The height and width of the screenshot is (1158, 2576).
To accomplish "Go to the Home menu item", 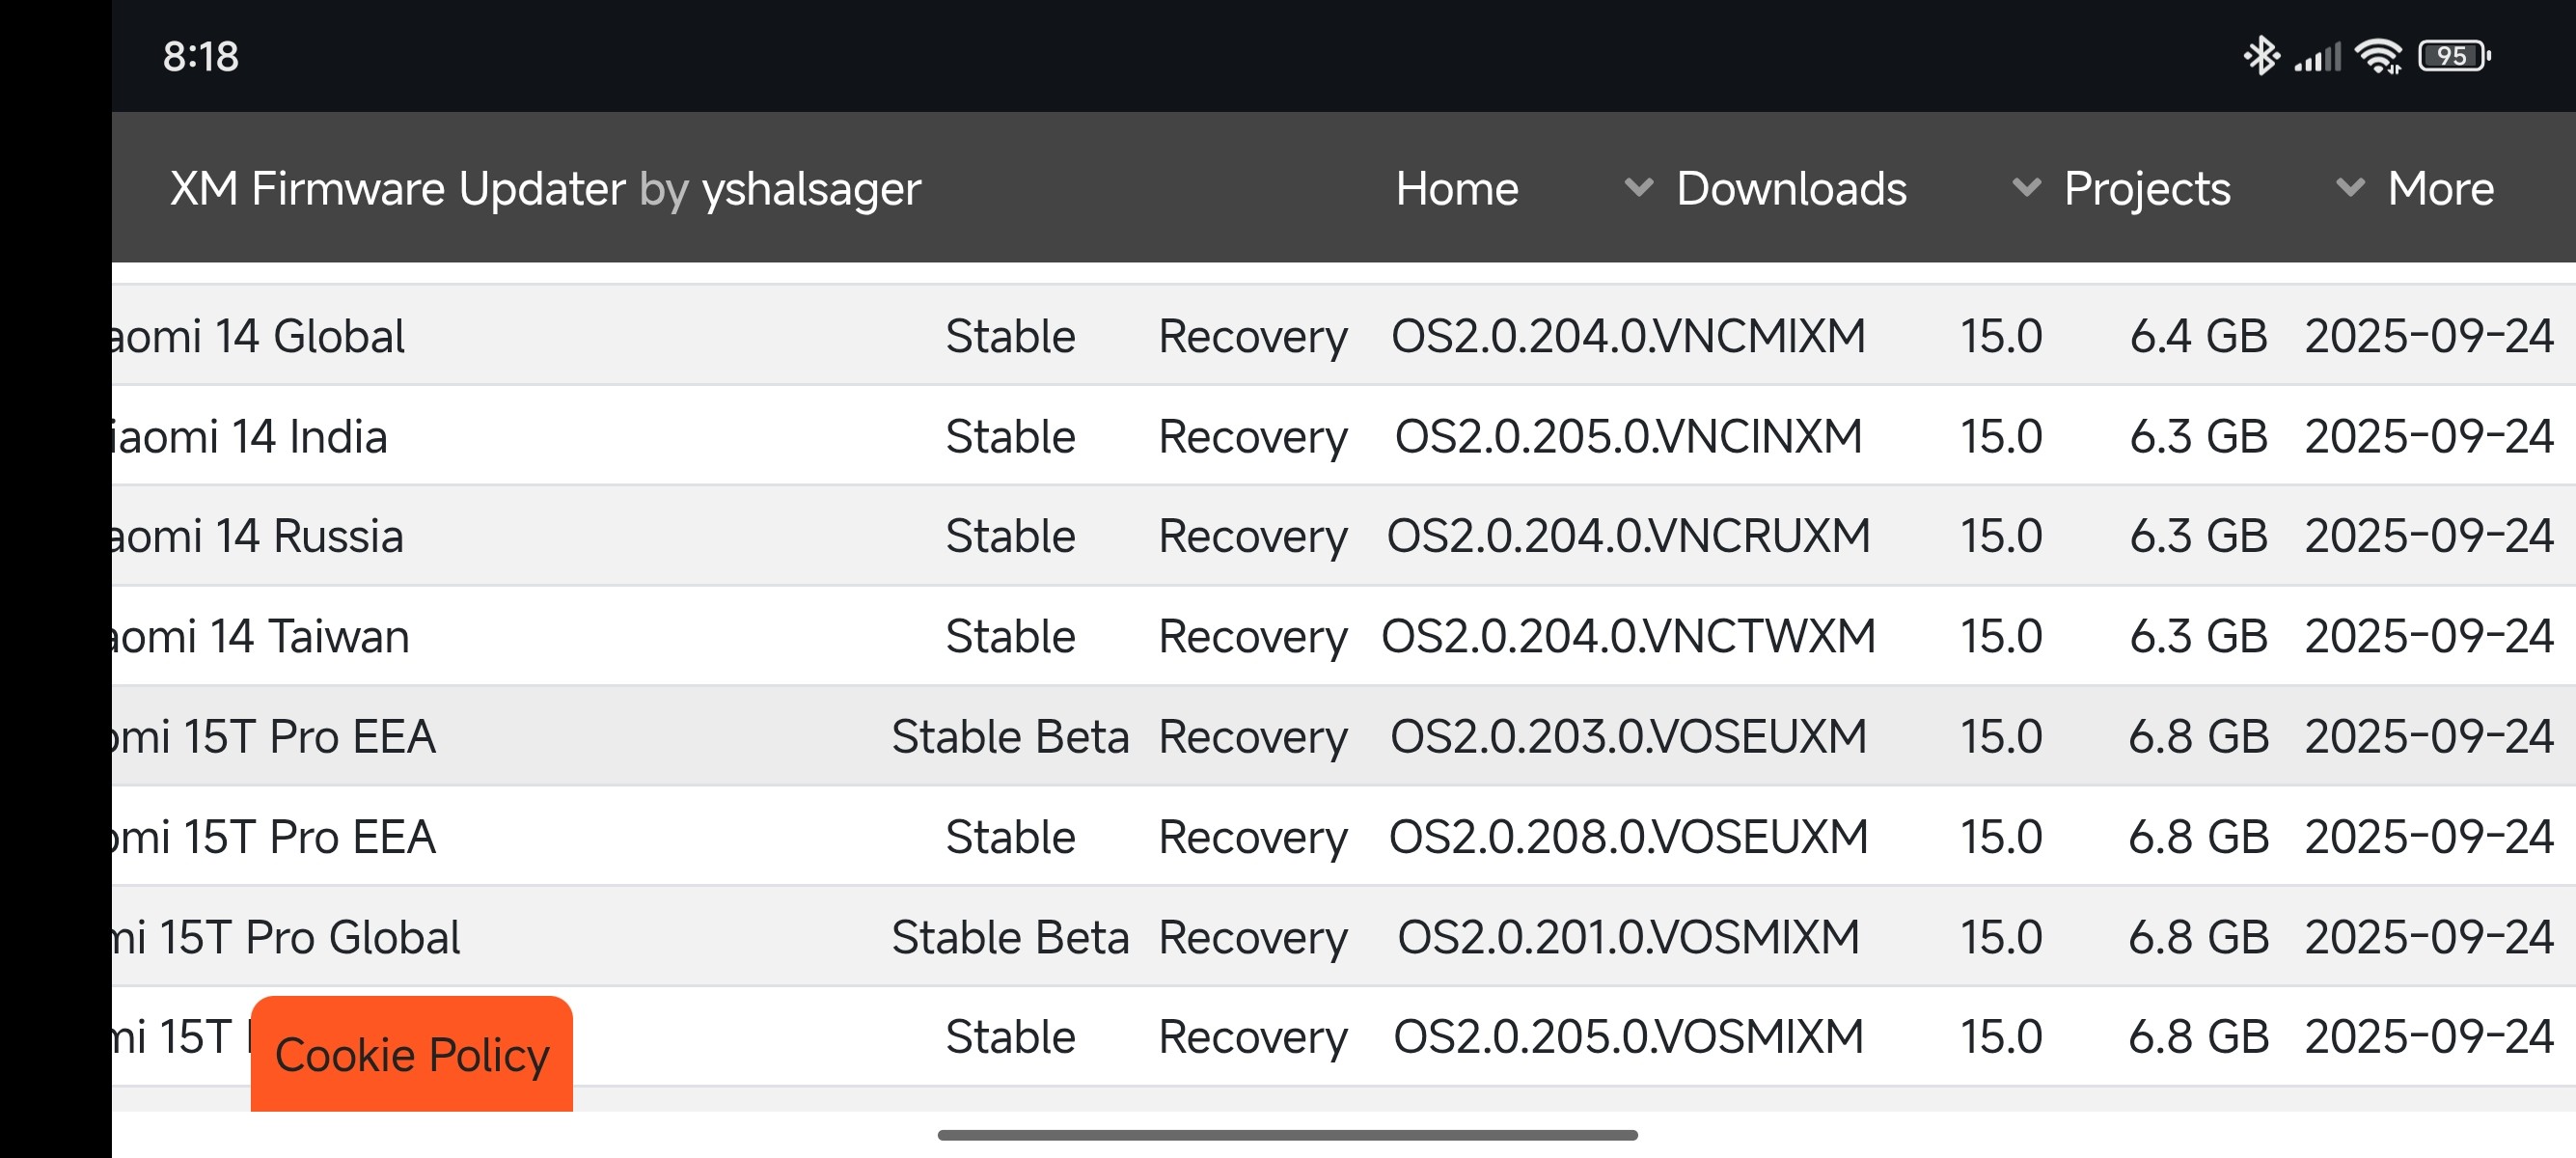I will pos(1456,188).
